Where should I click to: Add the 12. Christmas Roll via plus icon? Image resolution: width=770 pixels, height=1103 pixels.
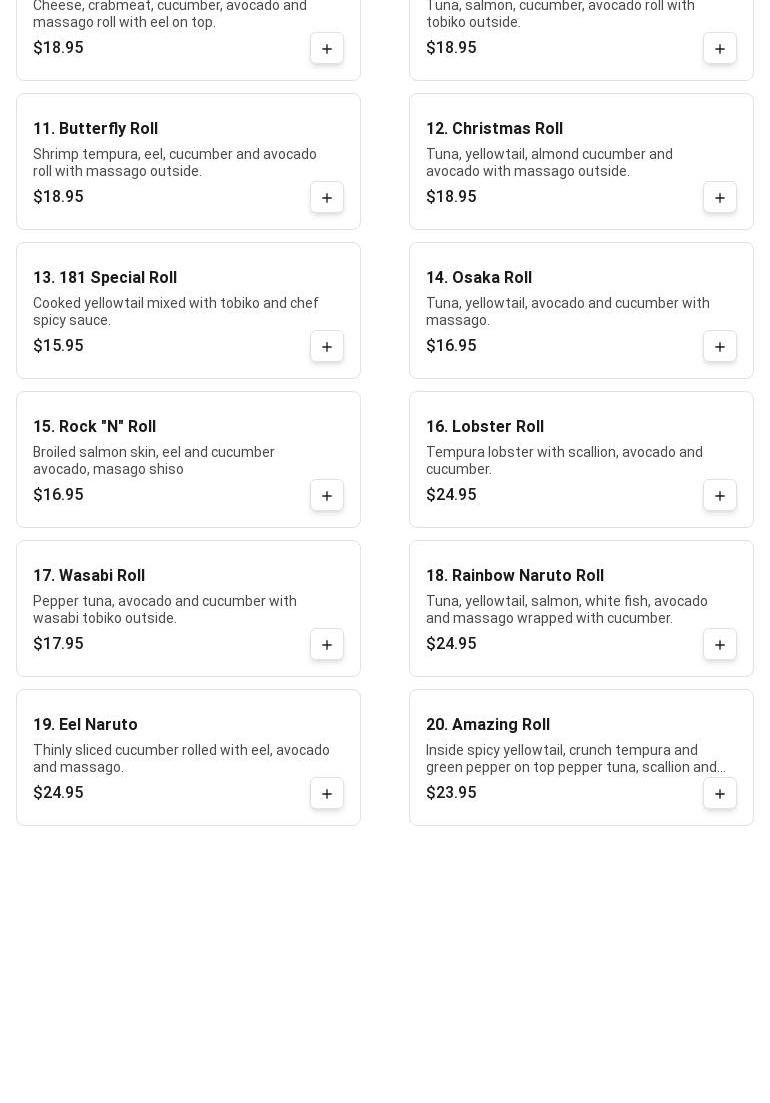pyautogui.click(x=720, y=198)
